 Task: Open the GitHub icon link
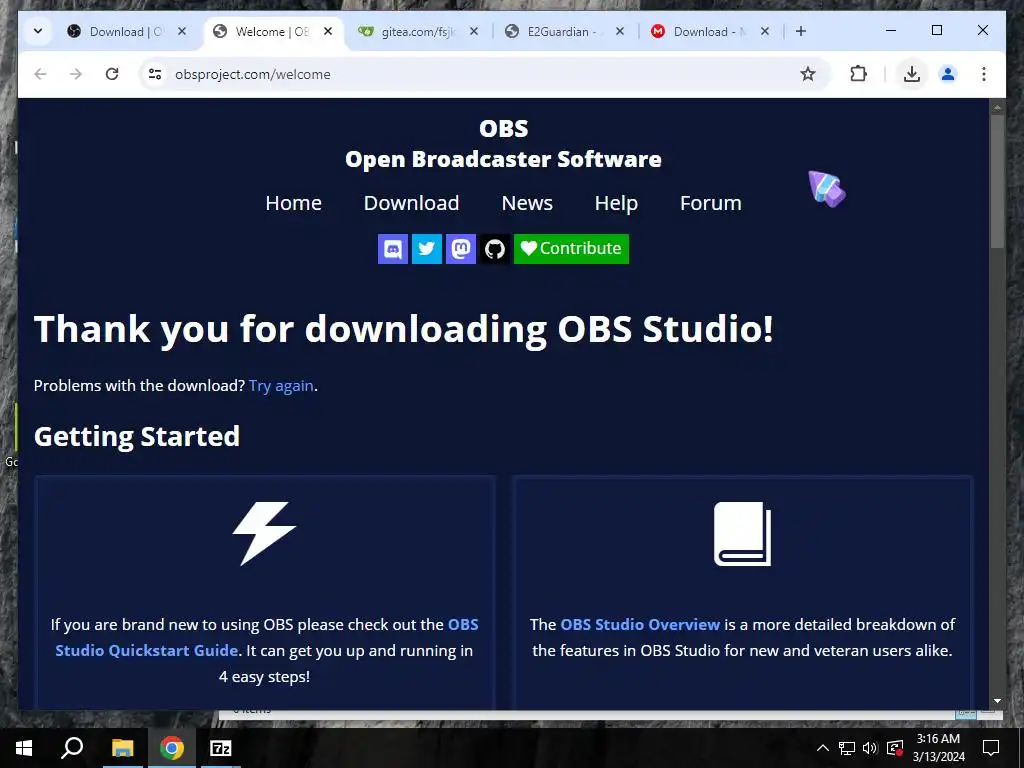point(494,249)
